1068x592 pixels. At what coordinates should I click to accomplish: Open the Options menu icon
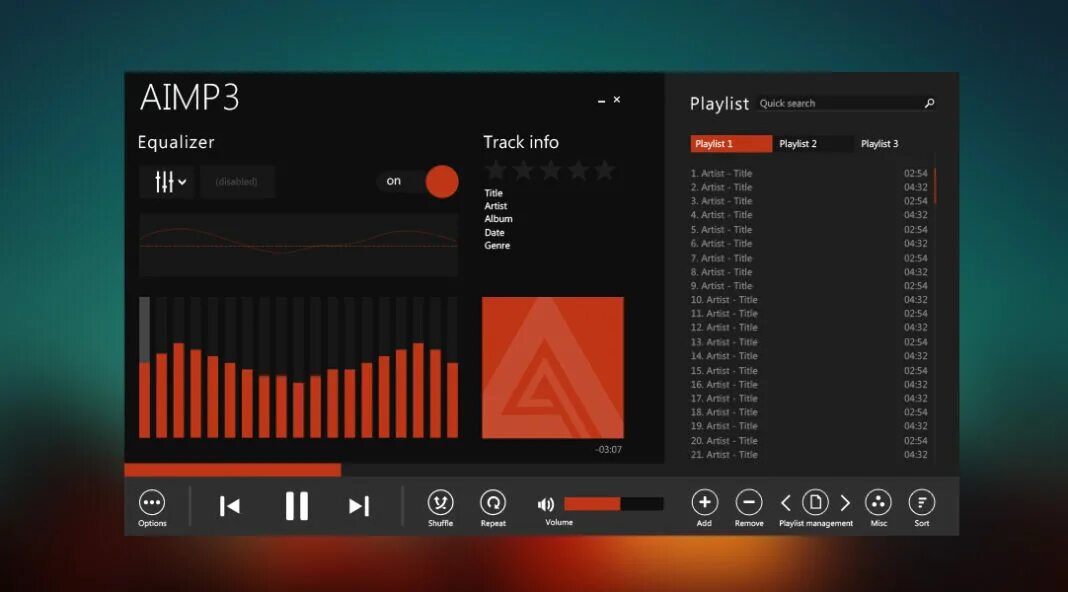coord(151,503)
